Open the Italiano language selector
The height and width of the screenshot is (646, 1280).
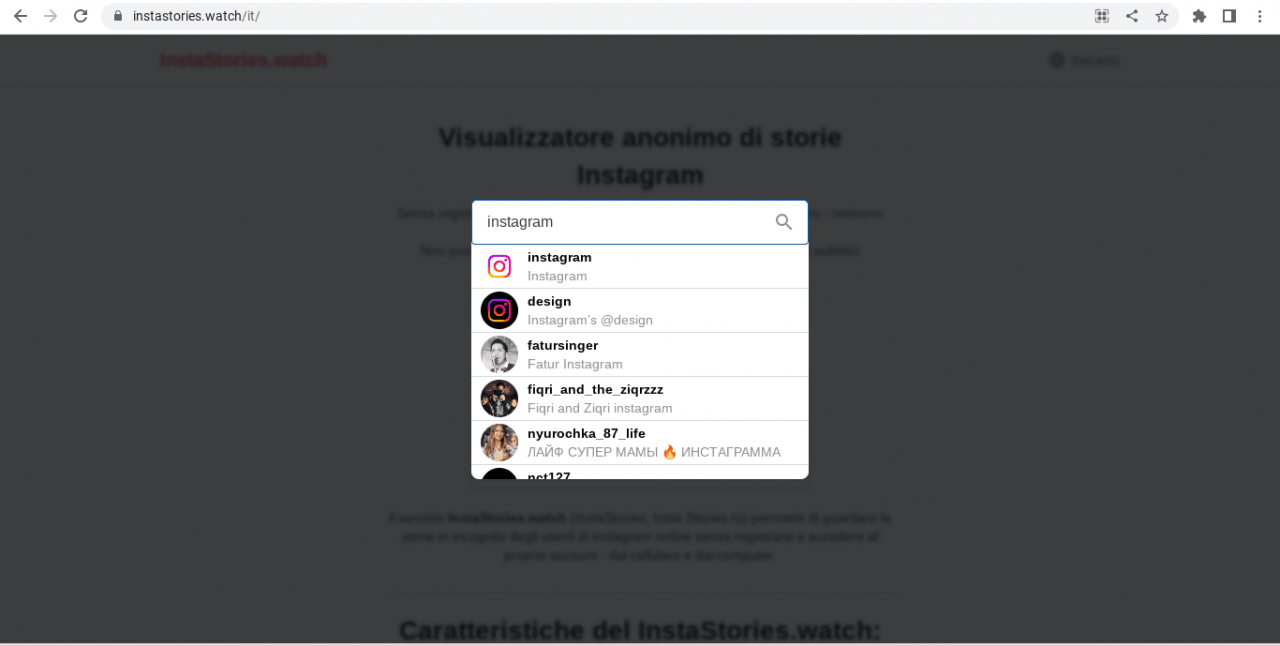1084,60
